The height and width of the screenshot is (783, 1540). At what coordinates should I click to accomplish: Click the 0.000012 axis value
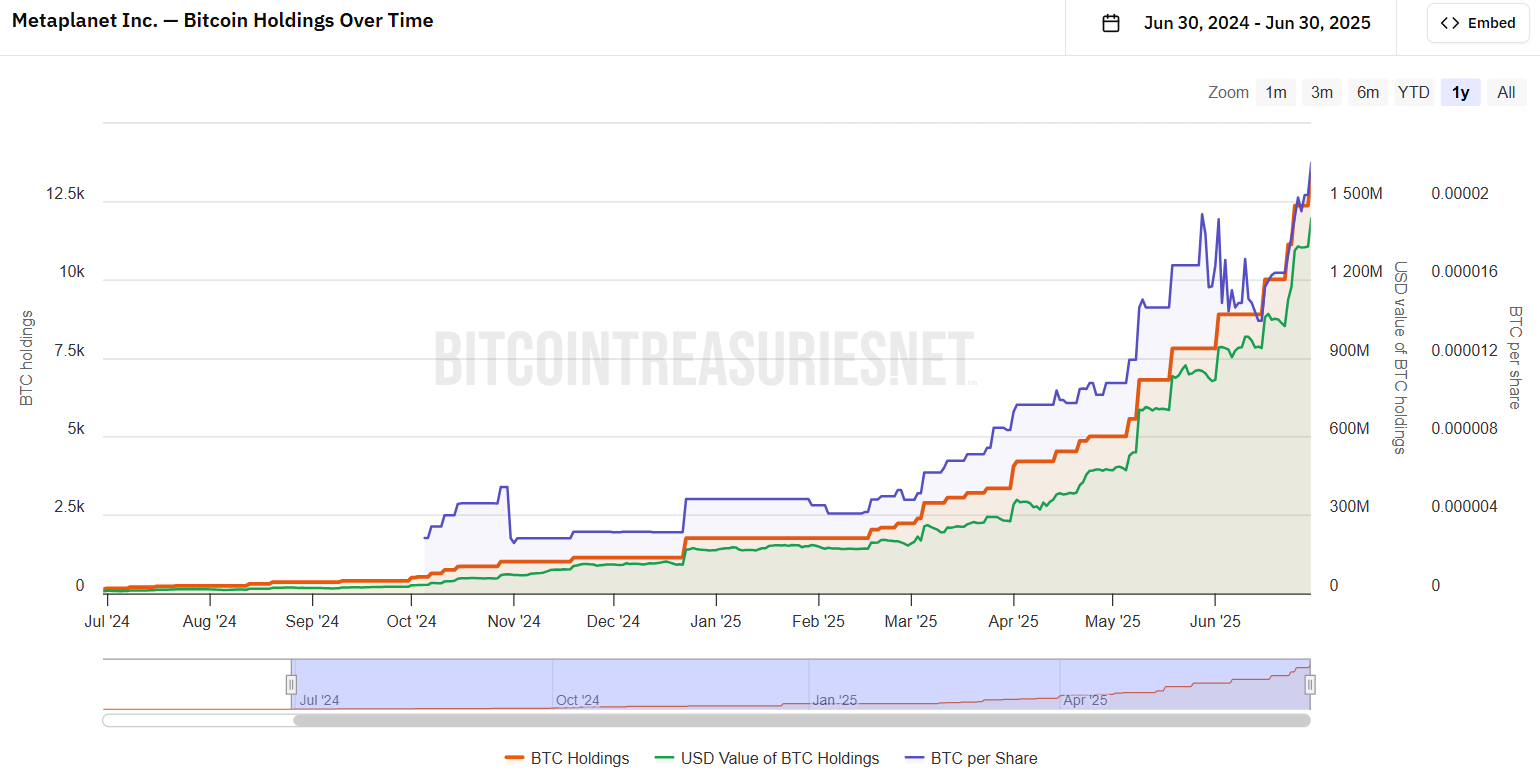1464,351
